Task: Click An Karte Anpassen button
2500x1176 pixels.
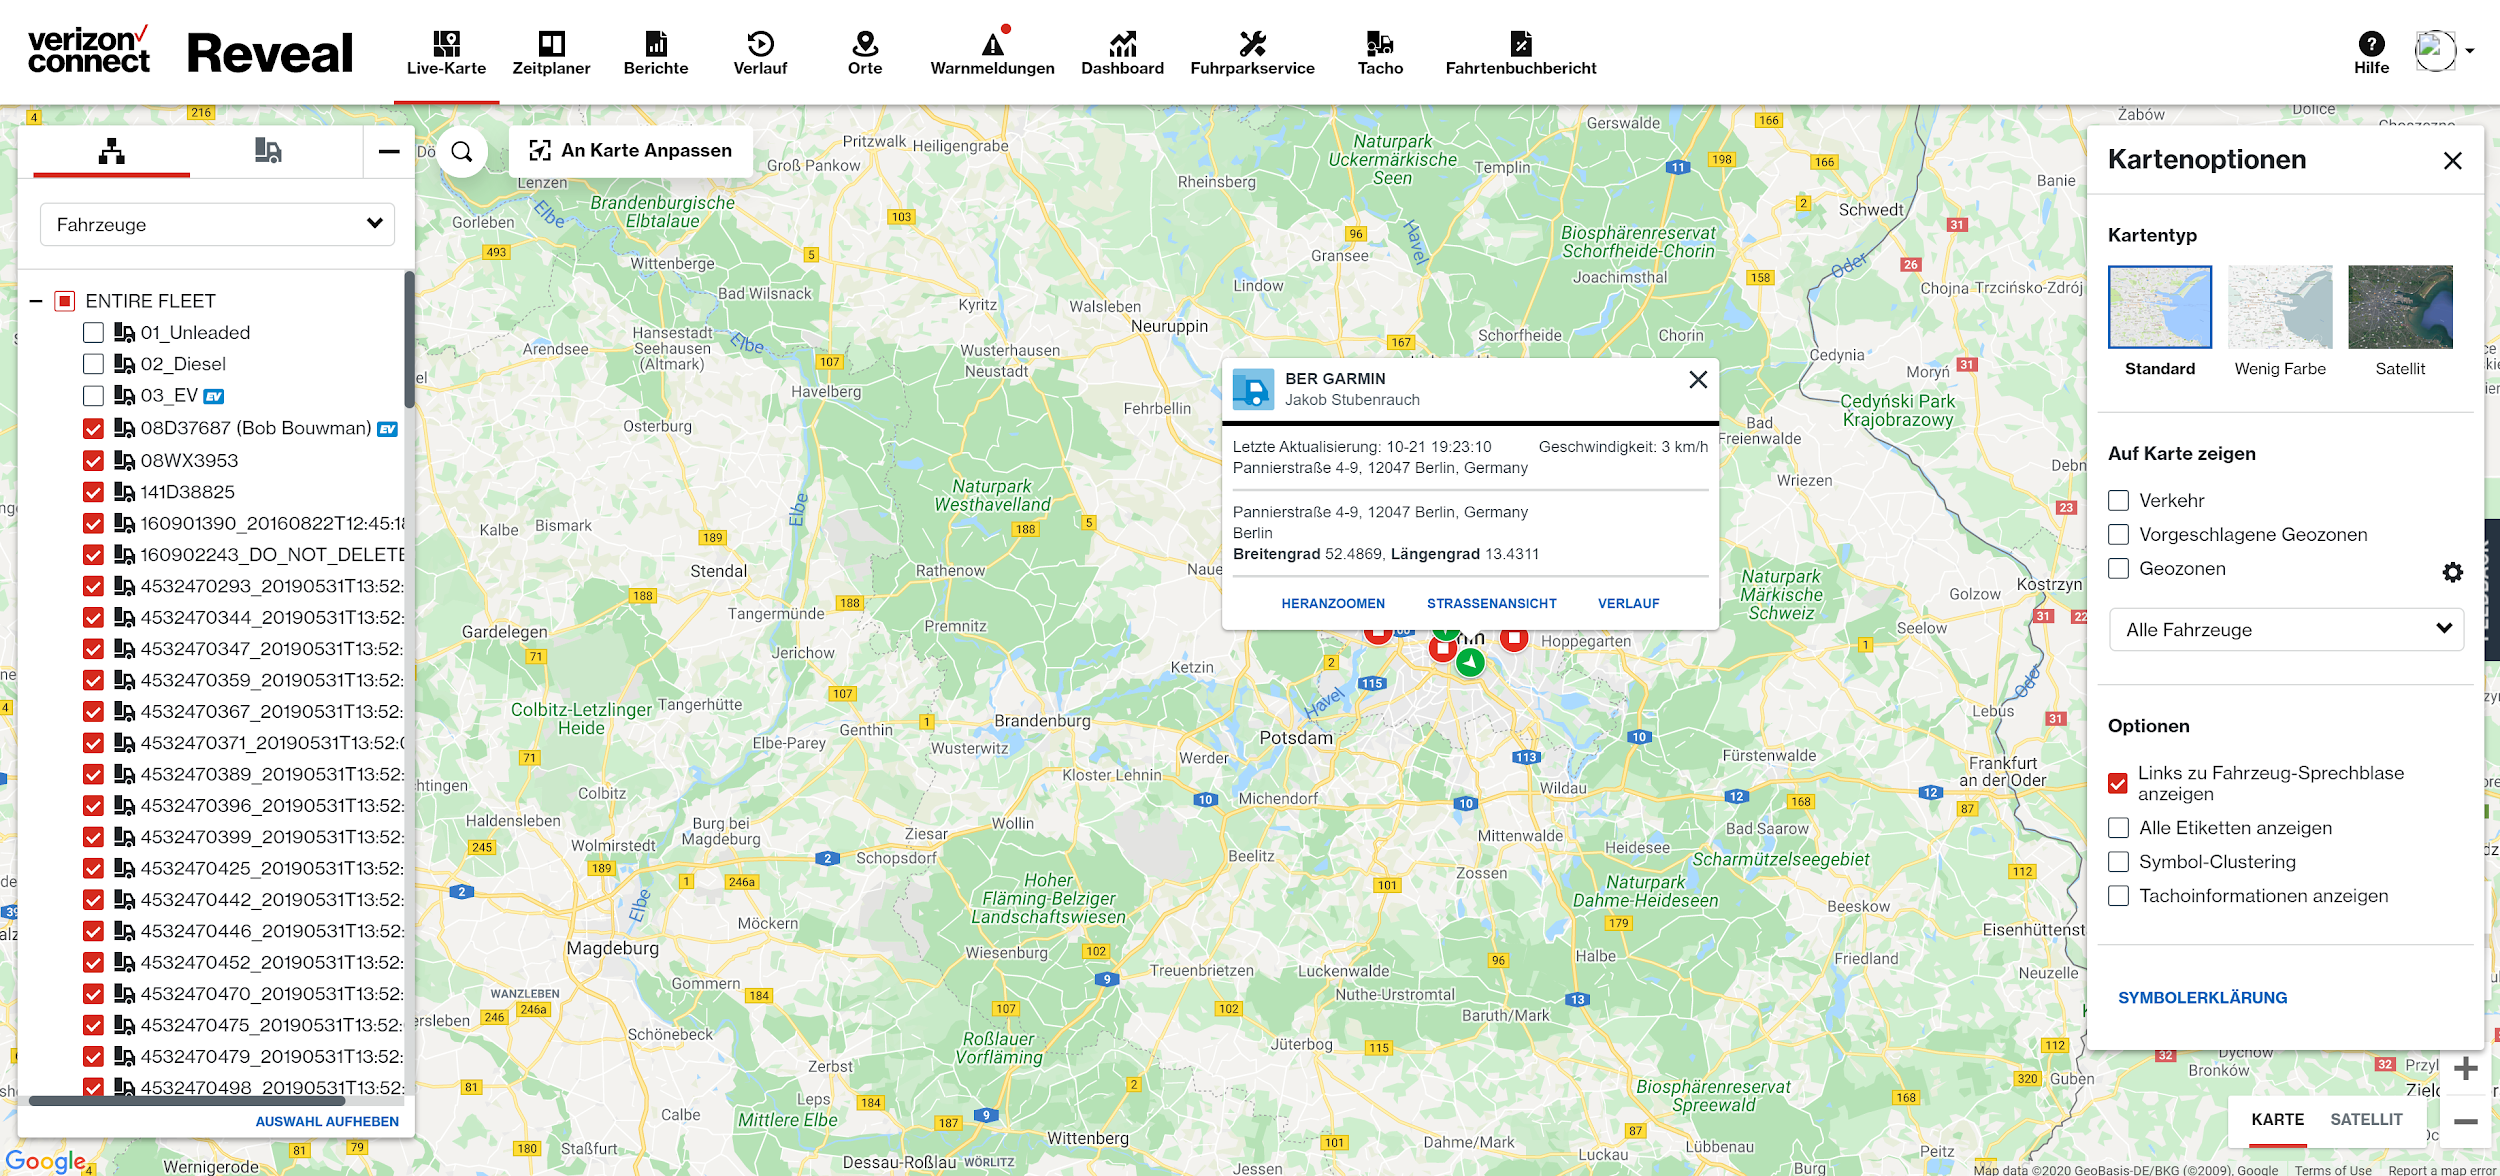Action: click(631, 151)
